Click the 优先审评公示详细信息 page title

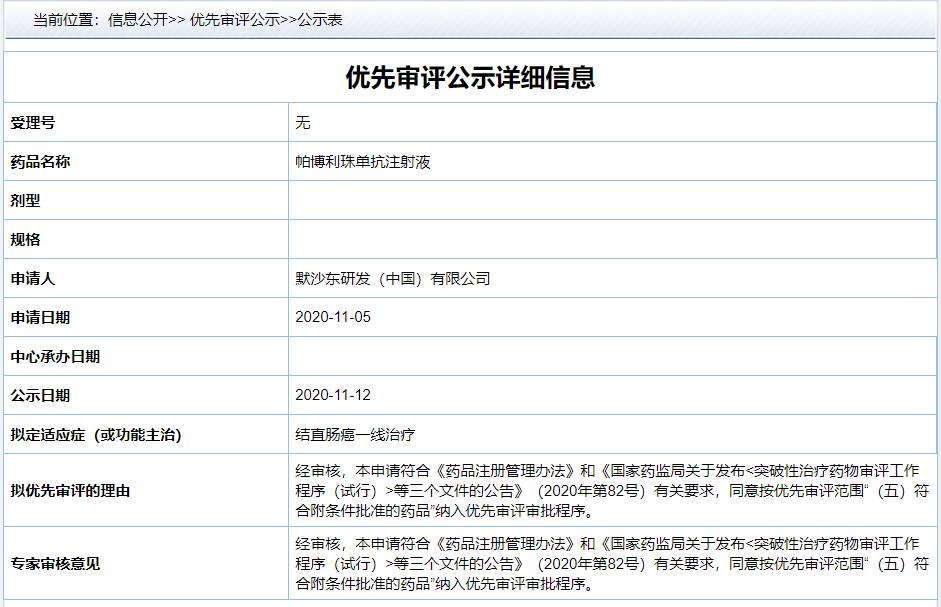point(470,78)
